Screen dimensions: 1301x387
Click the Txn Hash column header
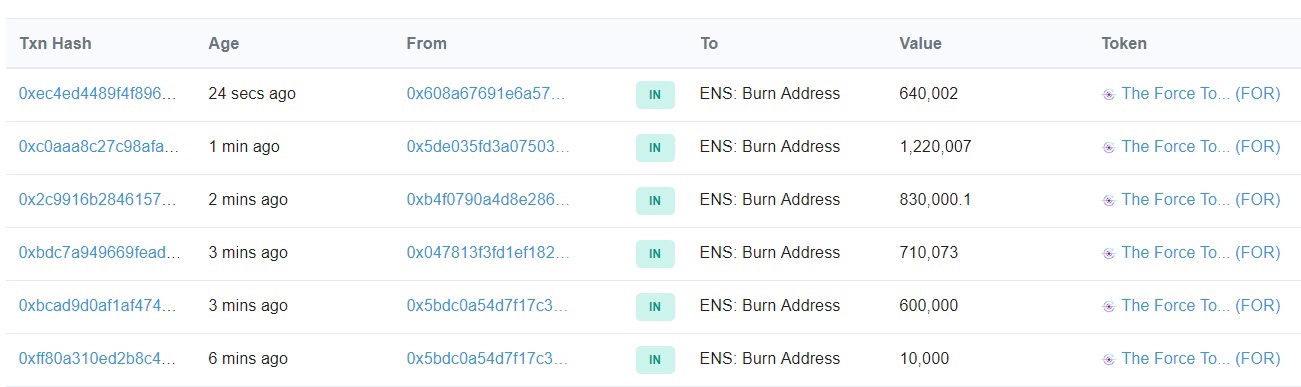click(x=55, y=44)
